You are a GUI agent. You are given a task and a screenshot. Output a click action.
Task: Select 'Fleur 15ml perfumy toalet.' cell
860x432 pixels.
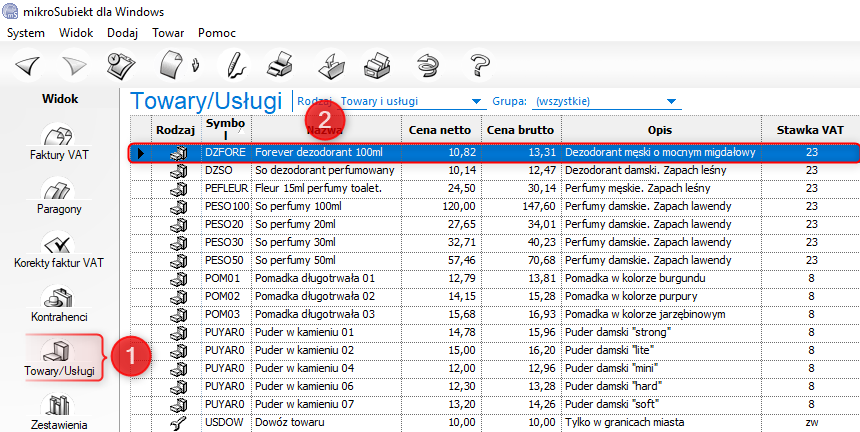(x=326, y=189)
